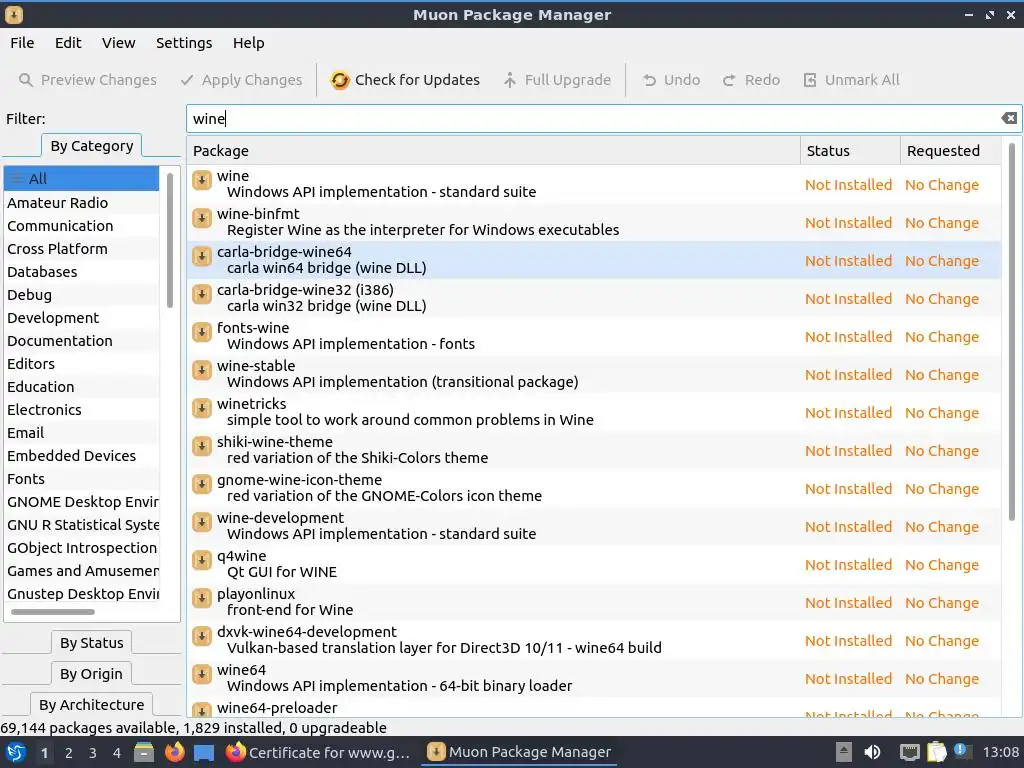Click the Redo arrow icon
Image resolution: width=1024 pixels, height=768 pixels.
pyautogui.click(x=729, y=80)
